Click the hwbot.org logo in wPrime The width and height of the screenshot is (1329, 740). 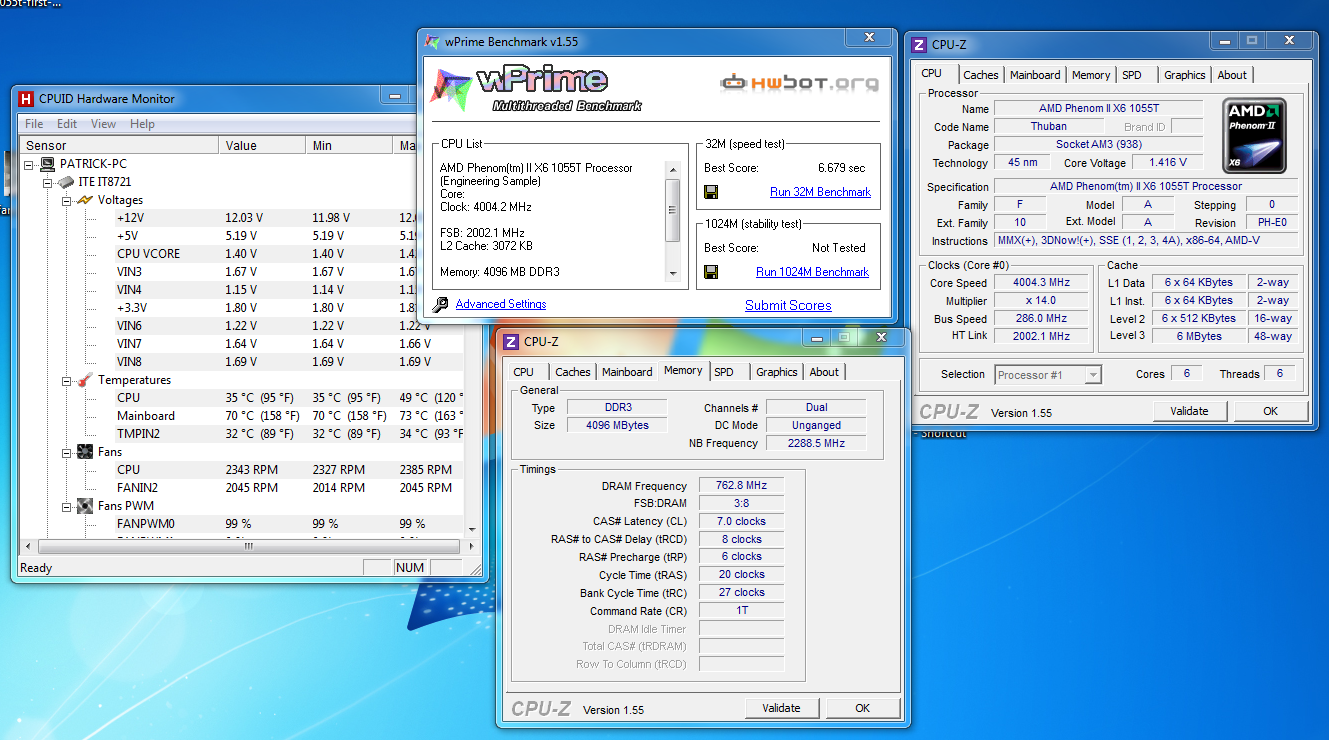point(800,83)
